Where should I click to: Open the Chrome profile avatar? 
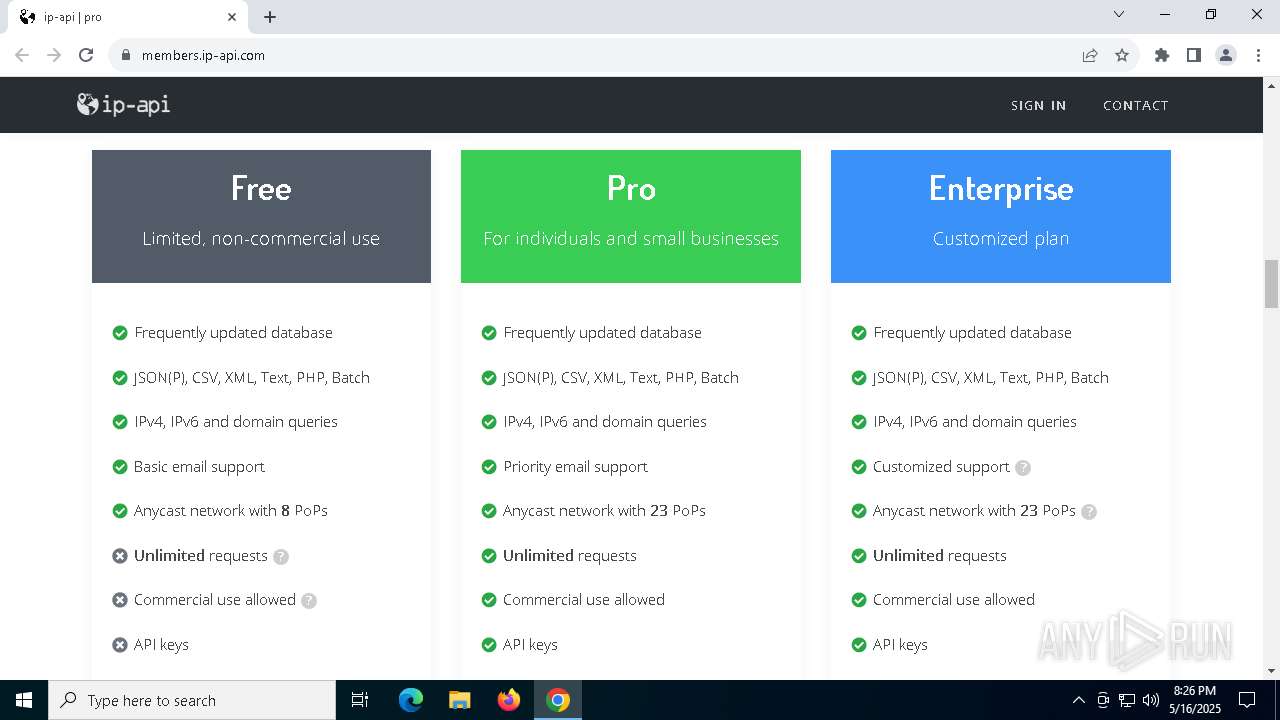[1226, 55]
